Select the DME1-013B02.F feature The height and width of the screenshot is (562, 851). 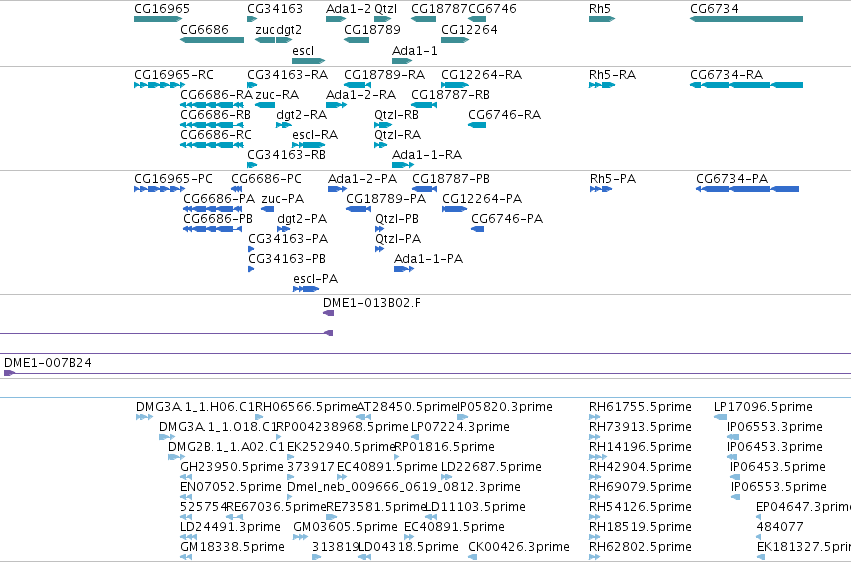(329, 313)
